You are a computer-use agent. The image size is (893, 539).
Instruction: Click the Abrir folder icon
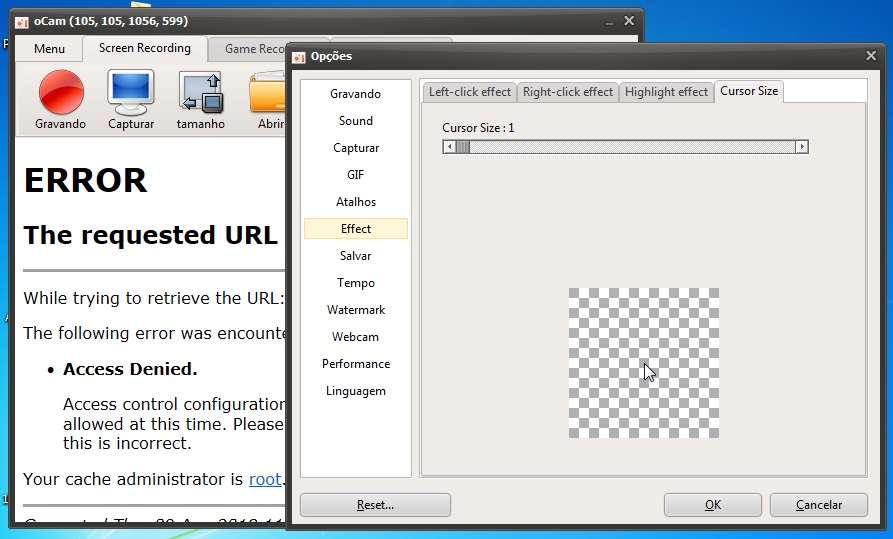267,92
